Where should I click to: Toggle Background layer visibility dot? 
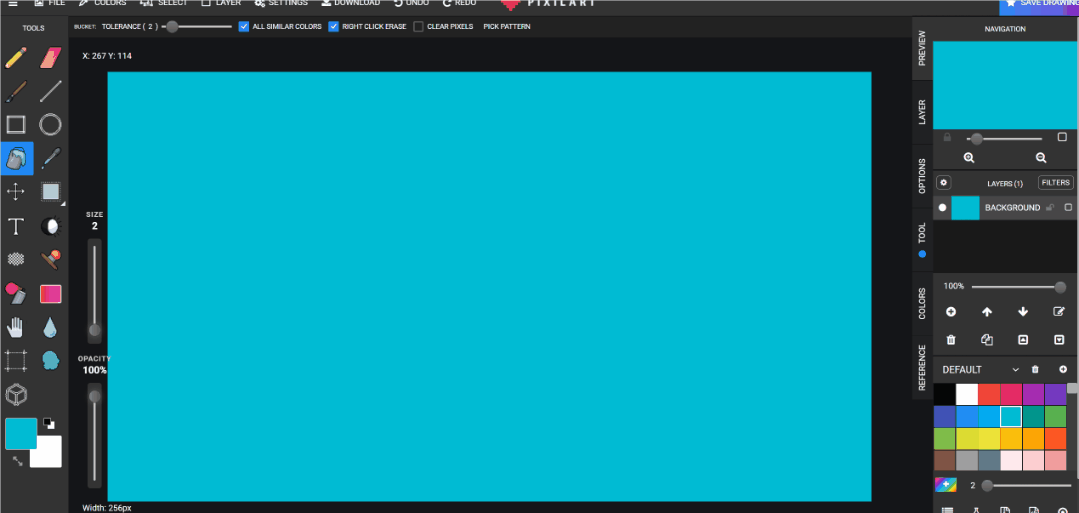click(943, 207)
